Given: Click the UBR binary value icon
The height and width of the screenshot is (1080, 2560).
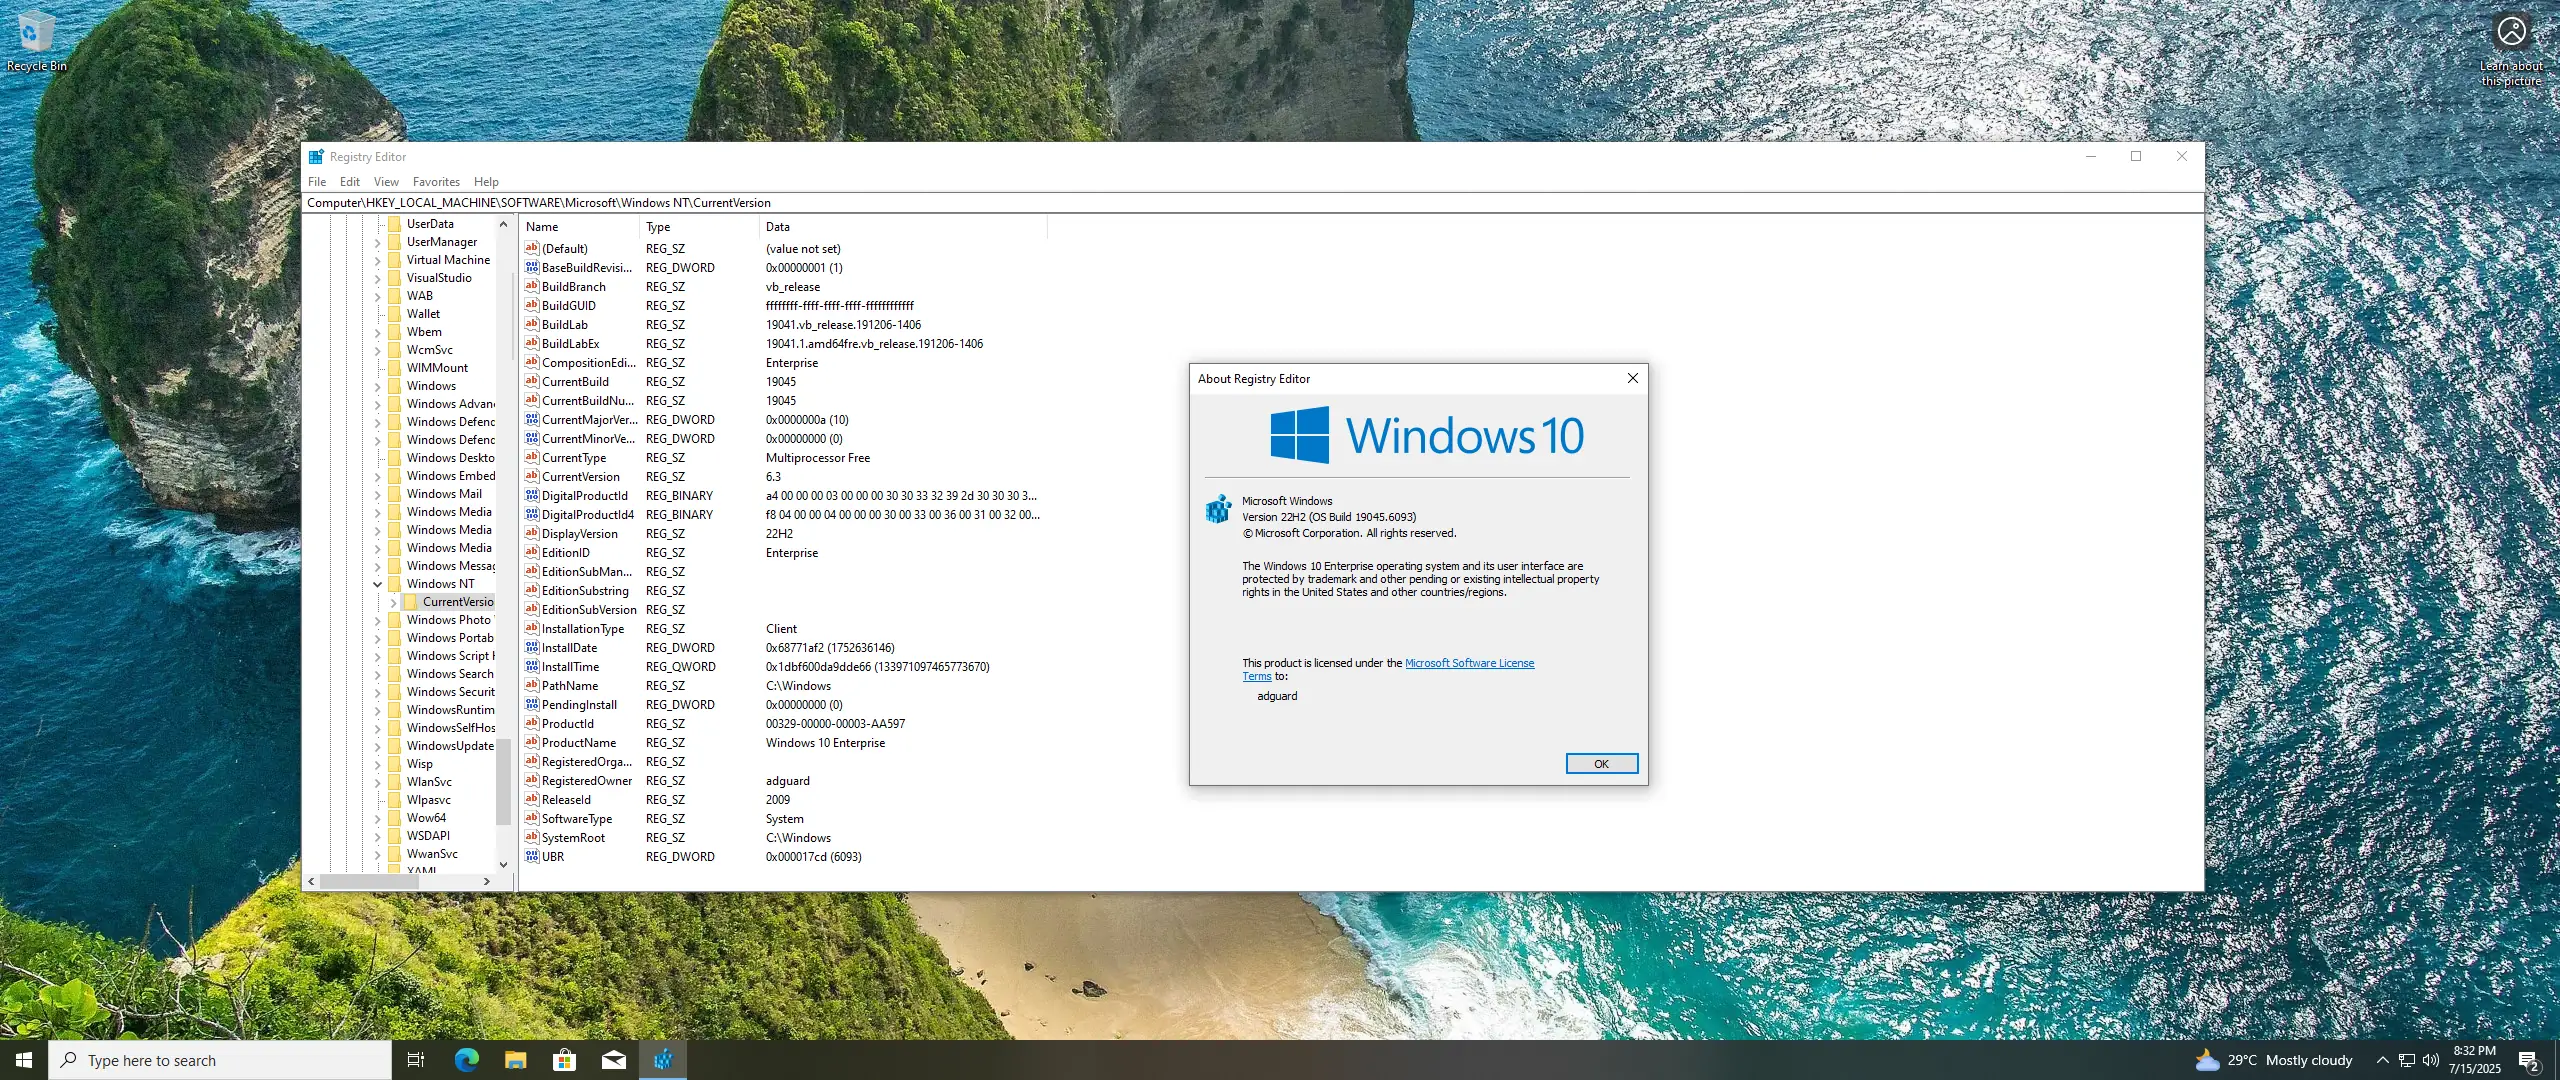Looking at the screenshot, I should (x=532, y=857).
